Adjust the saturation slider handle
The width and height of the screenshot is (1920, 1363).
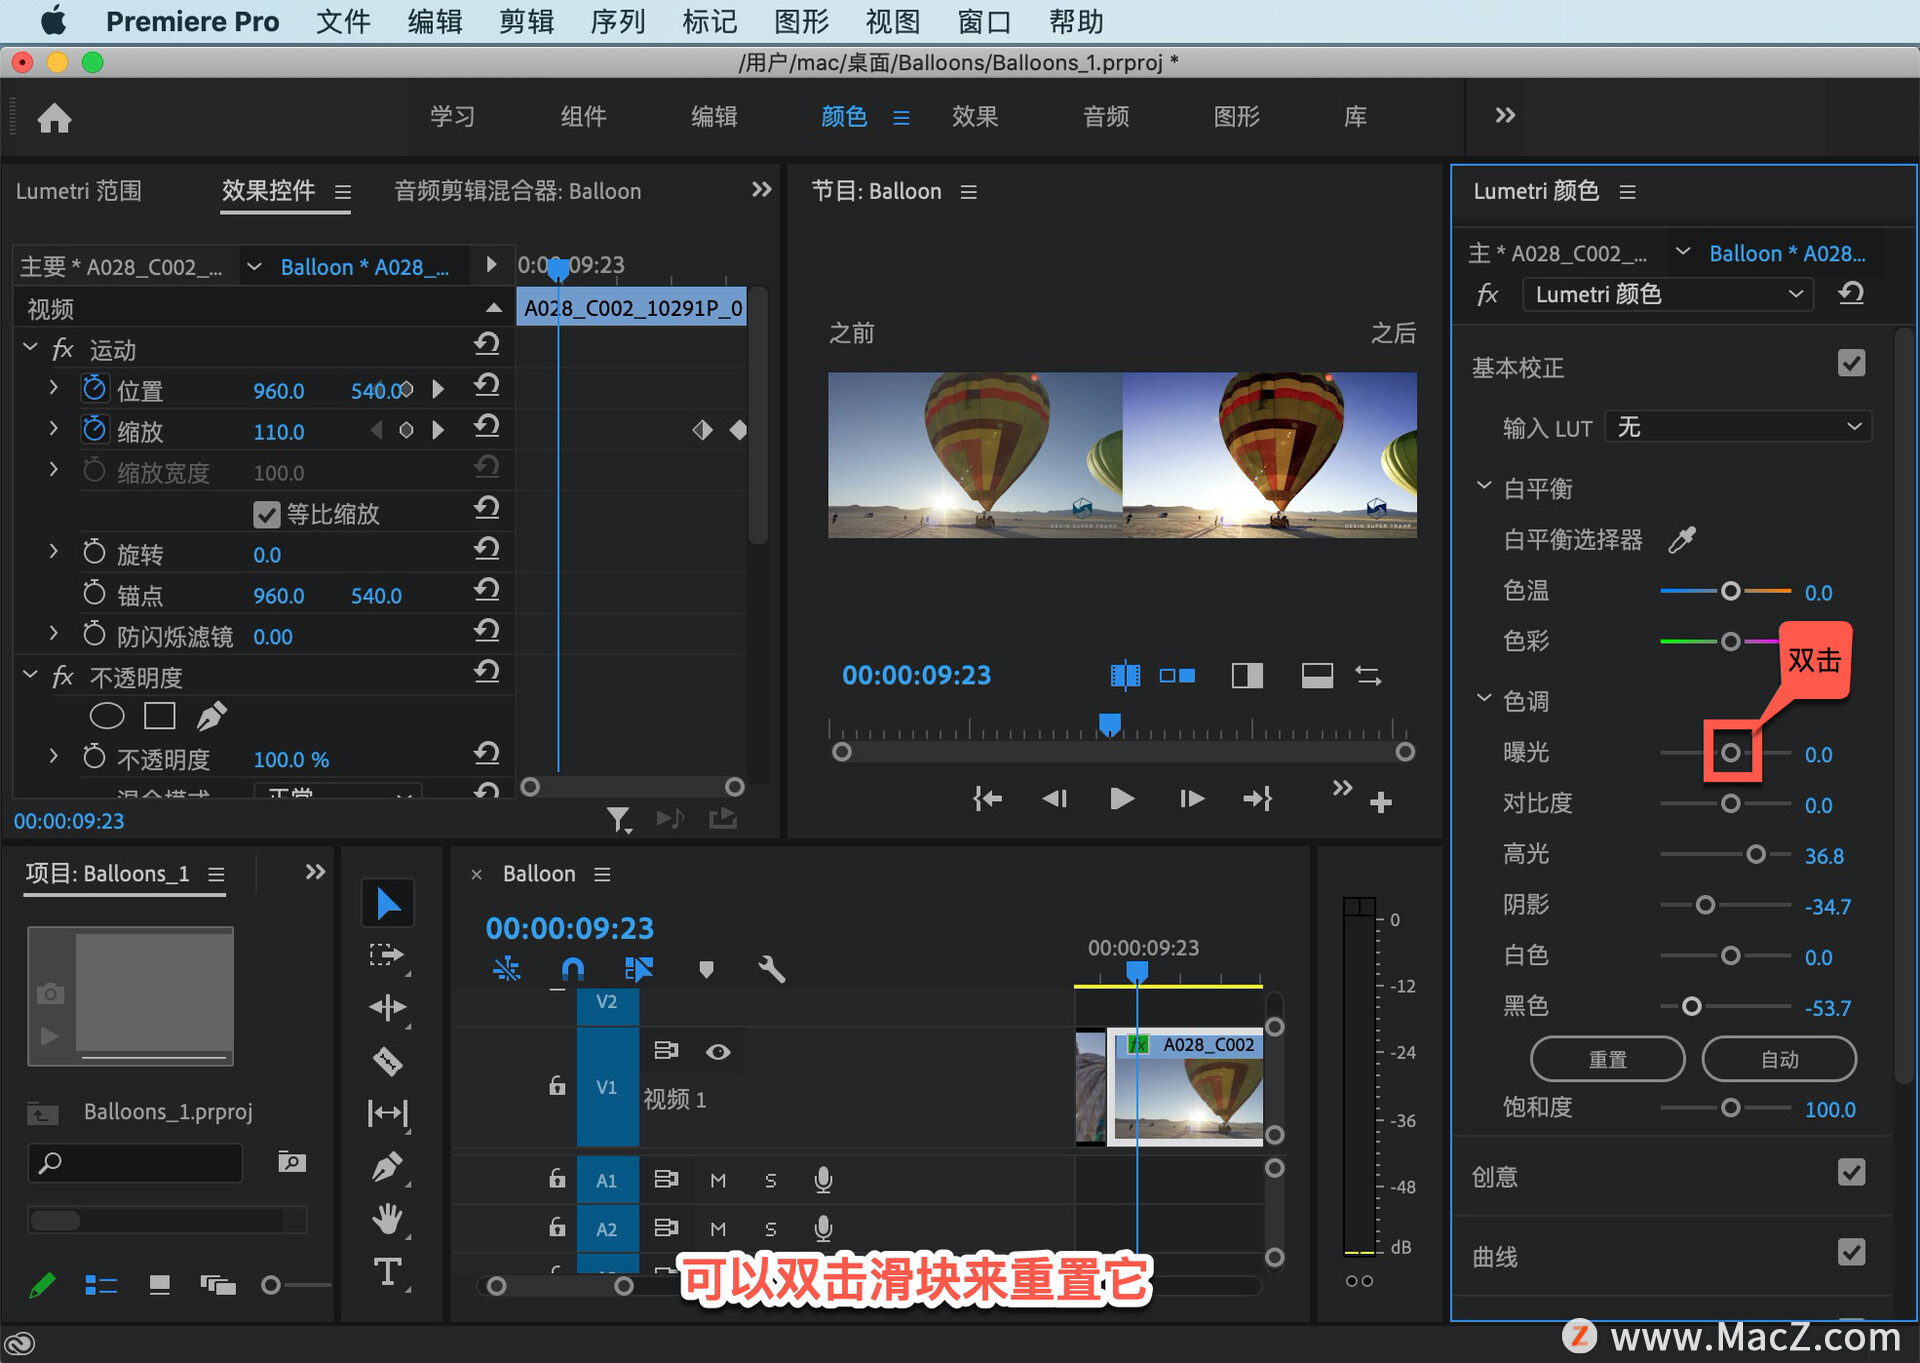(1730, 1108)
